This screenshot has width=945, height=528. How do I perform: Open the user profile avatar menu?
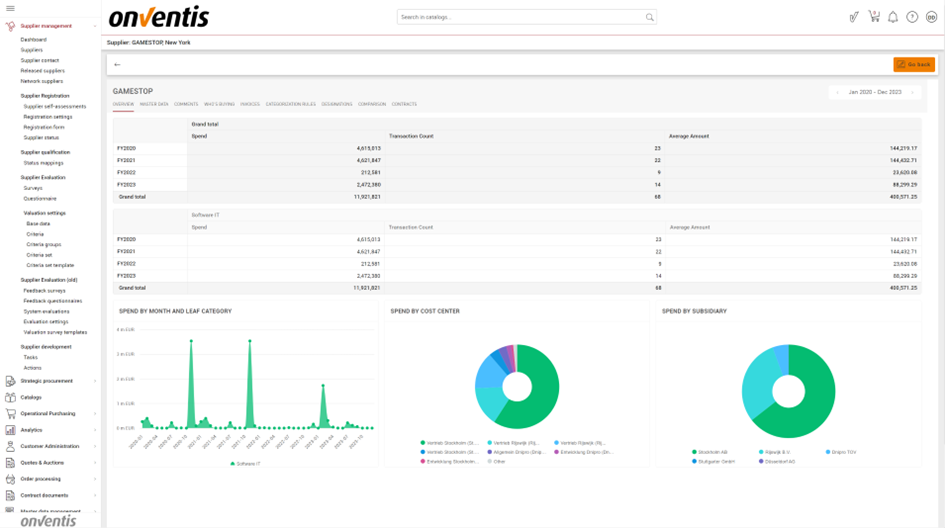click(931, 17)
